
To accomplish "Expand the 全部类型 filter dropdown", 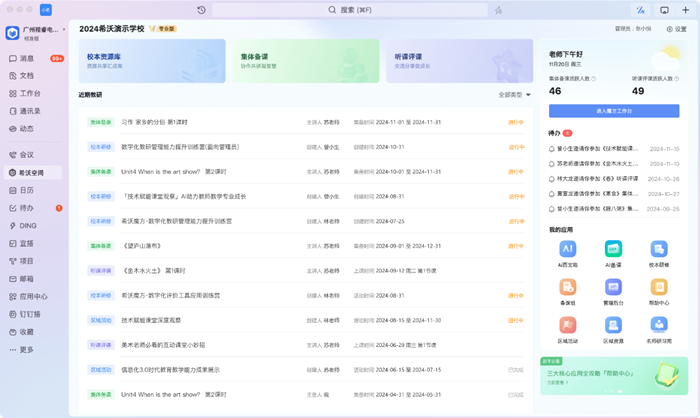I will pyautogui.click(x=514, y=95).
